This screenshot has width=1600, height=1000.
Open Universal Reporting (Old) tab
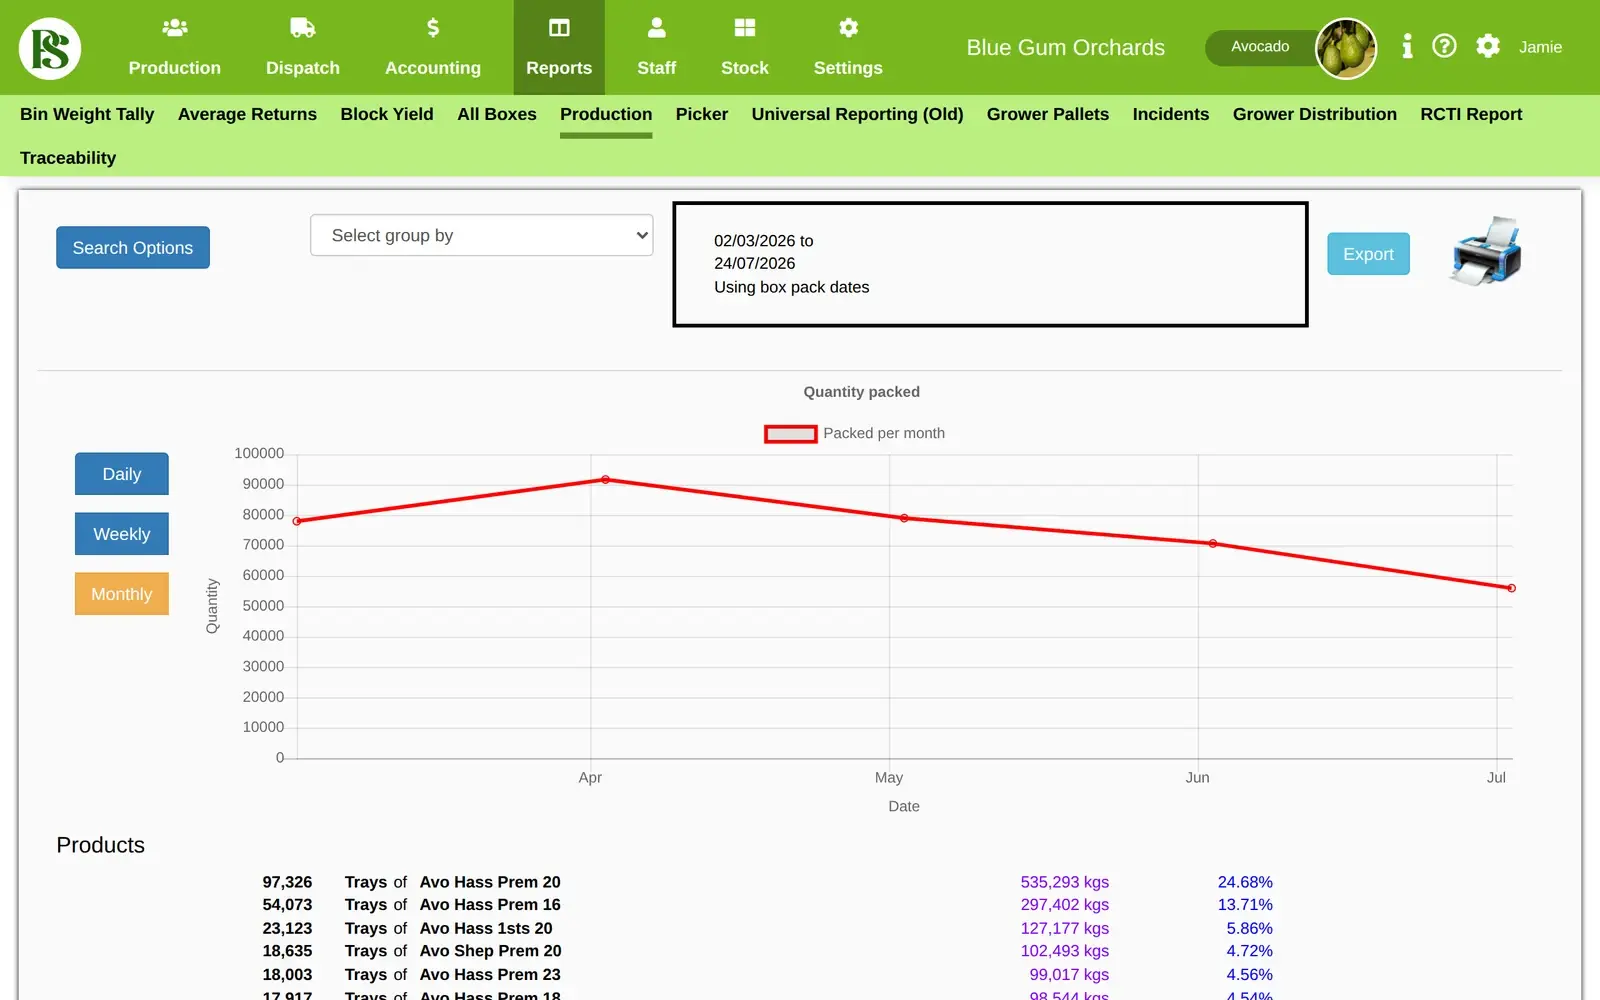[858, 114]
